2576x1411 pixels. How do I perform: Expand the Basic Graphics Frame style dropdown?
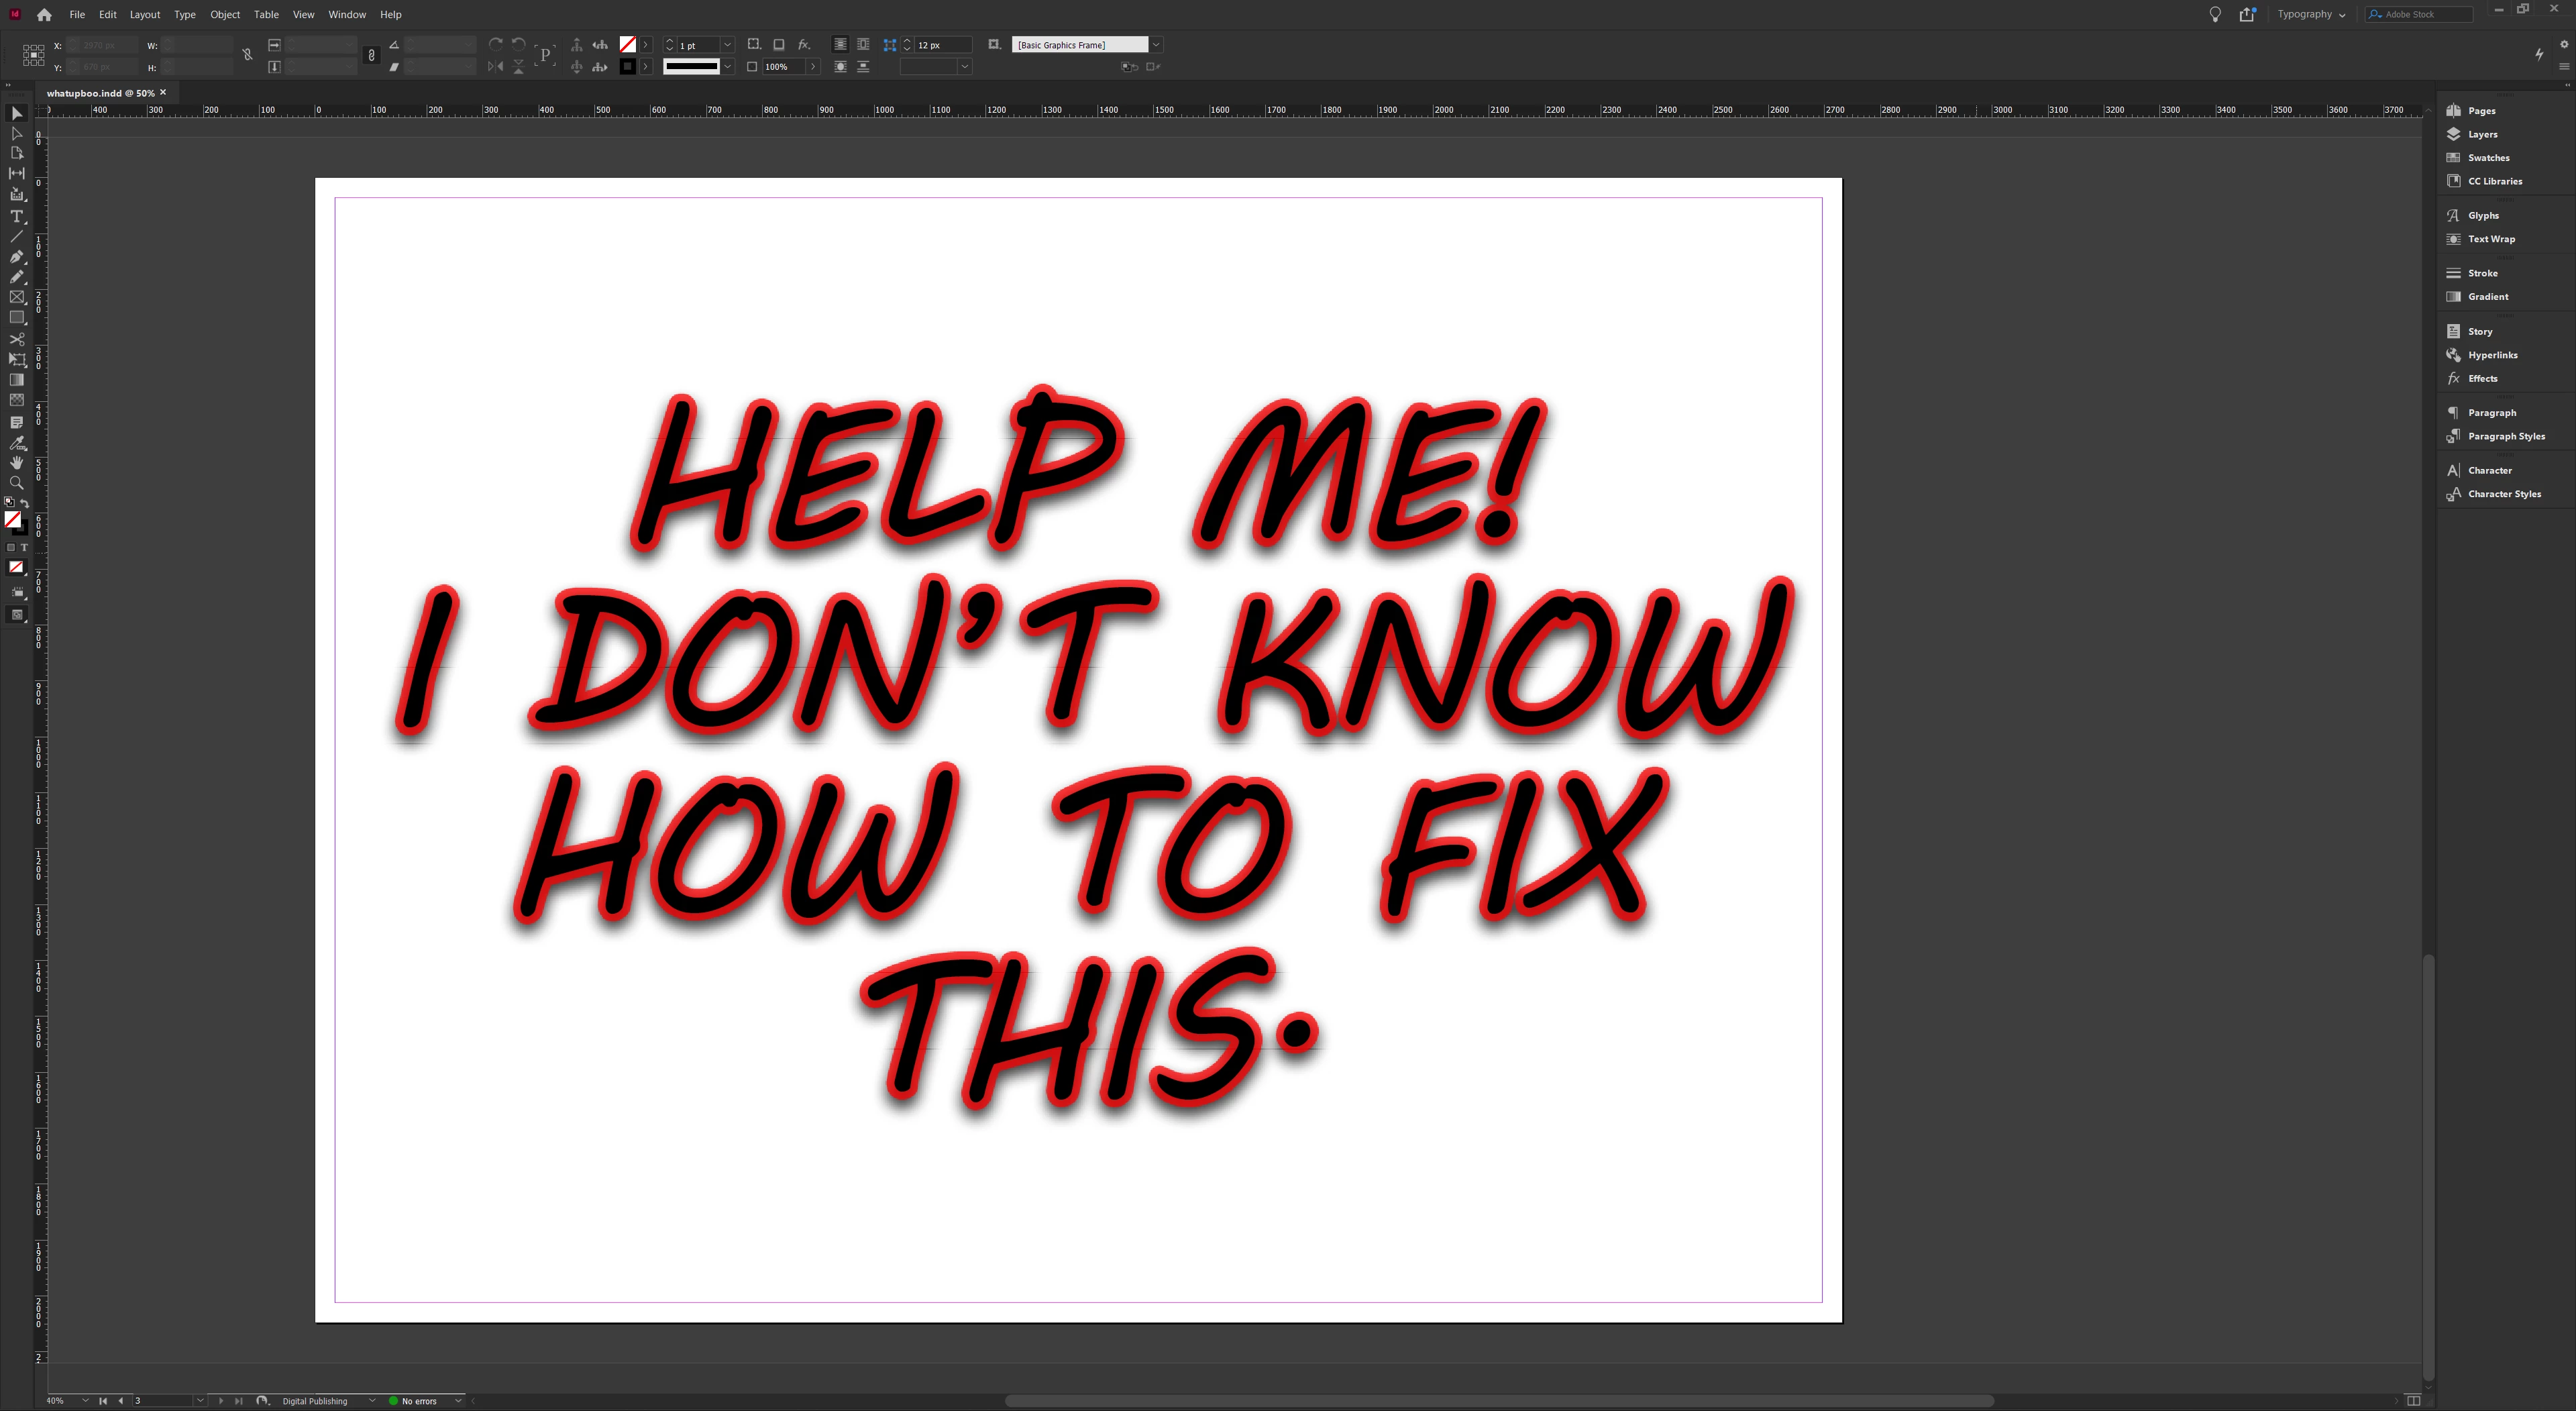pos(1156,45)
